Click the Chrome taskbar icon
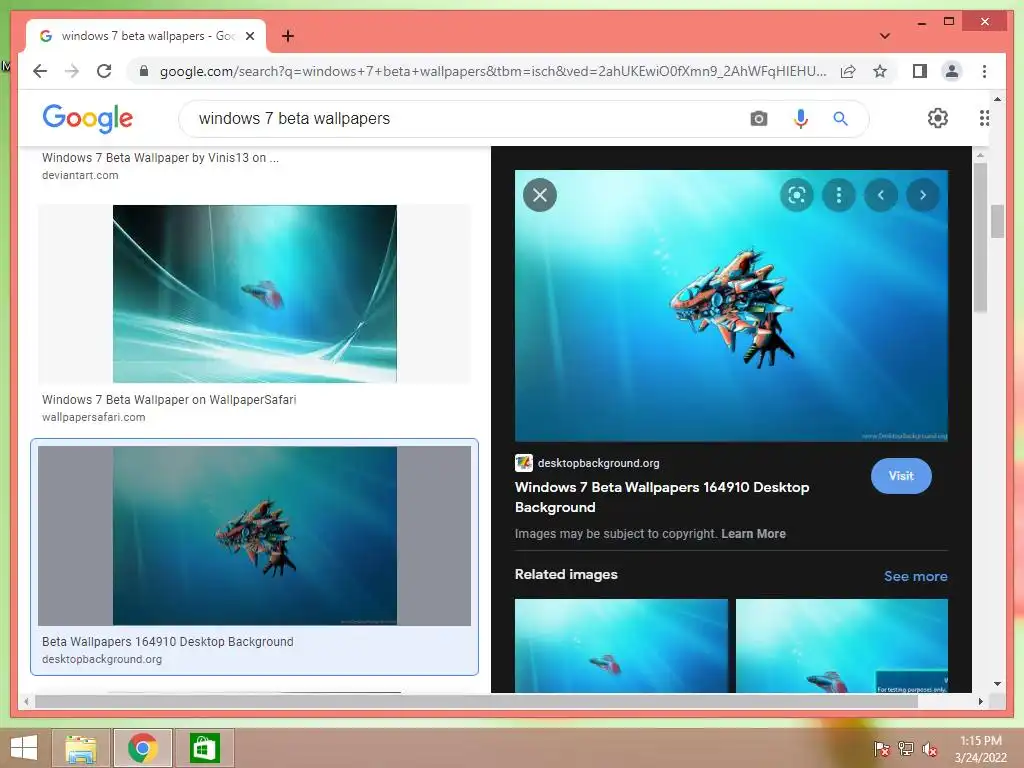This screenshot has height=768, width=1024. [142, 748]
